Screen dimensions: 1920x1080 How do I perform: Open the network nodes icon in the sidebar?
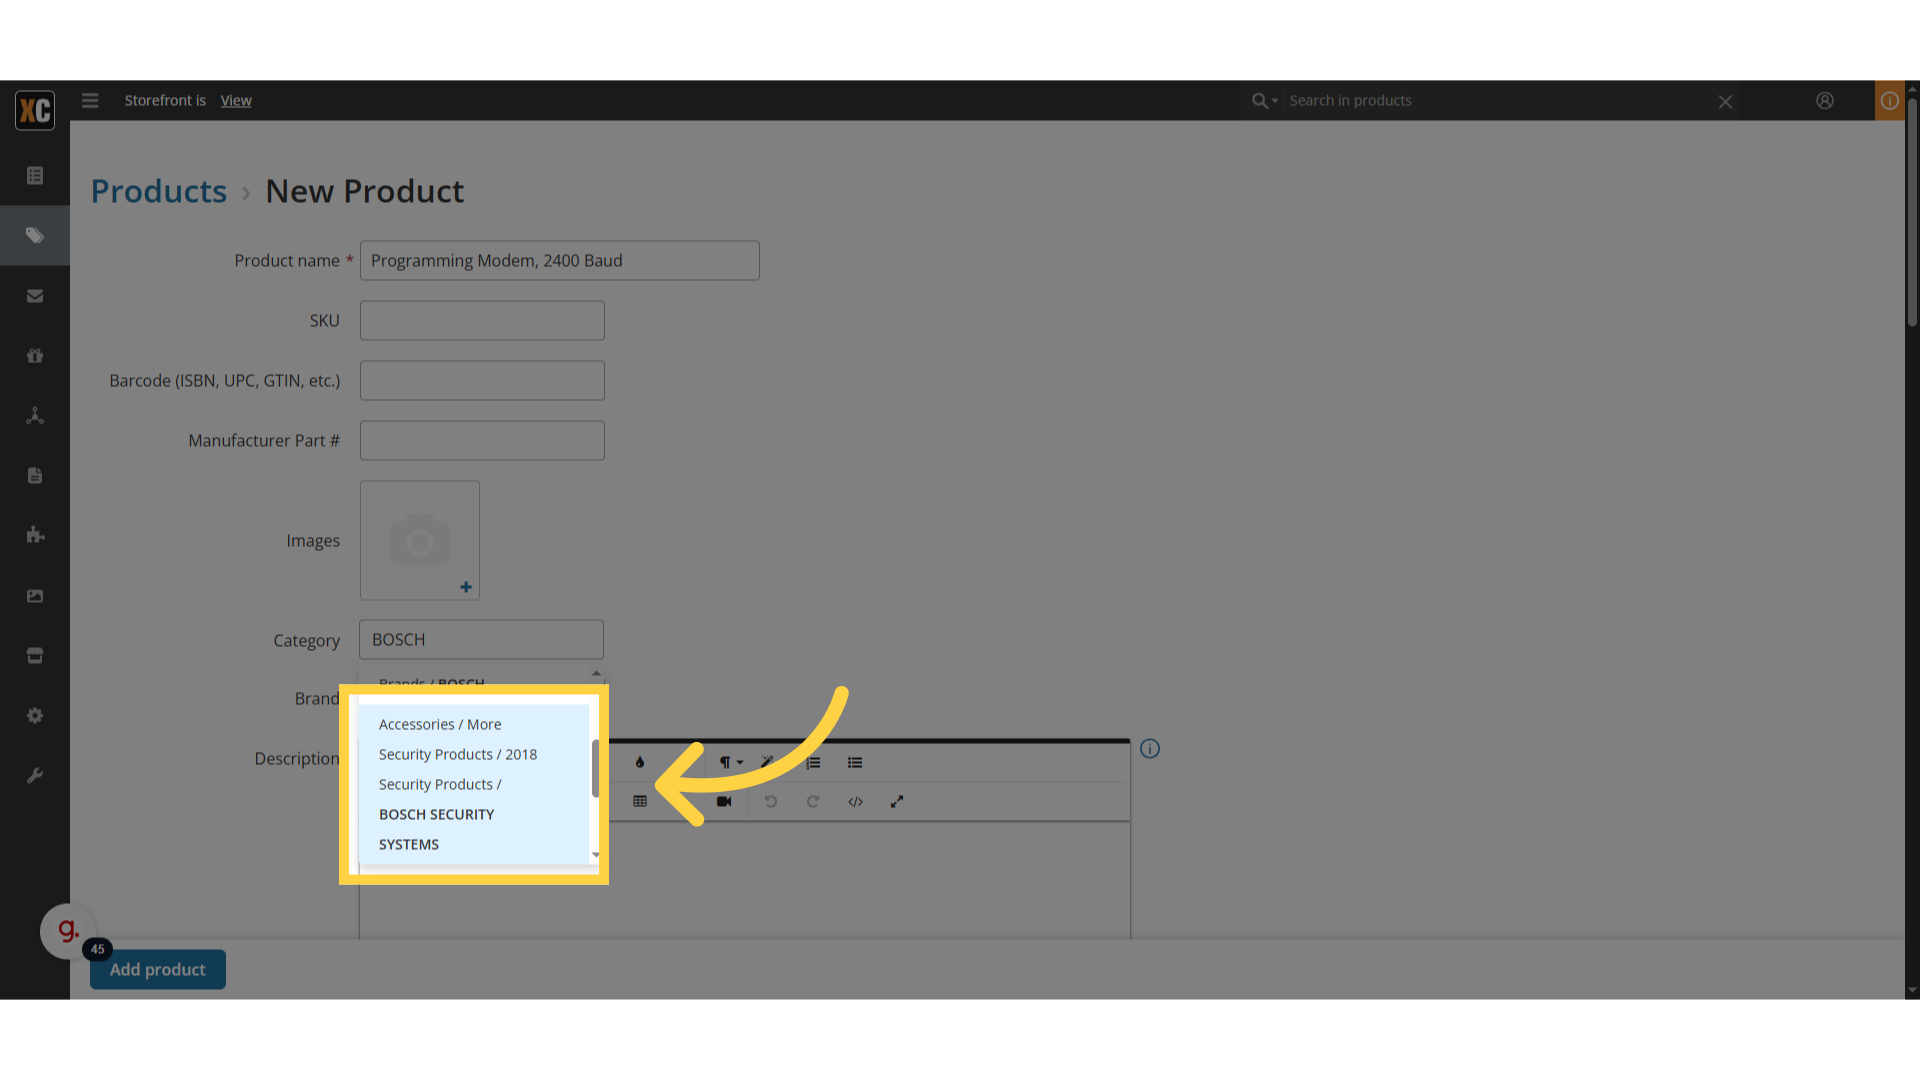[x=35, y=416]
